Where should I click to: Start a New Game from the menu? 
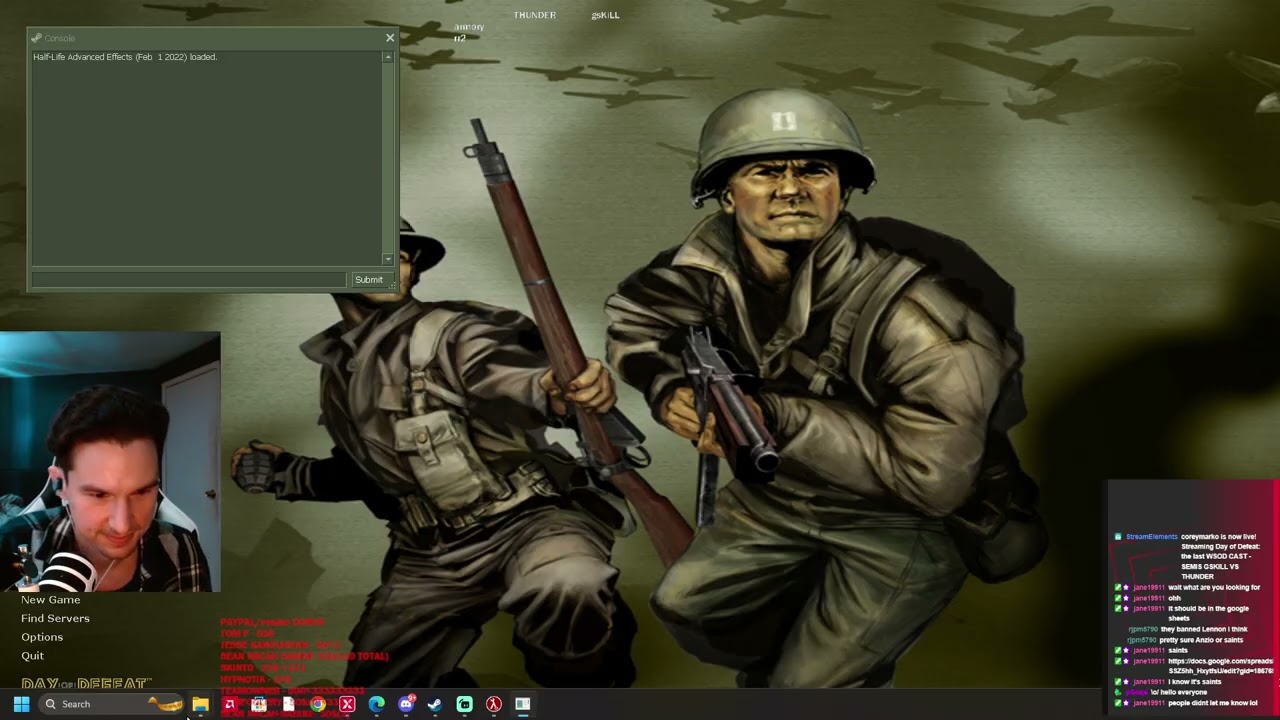click(50, 599)
